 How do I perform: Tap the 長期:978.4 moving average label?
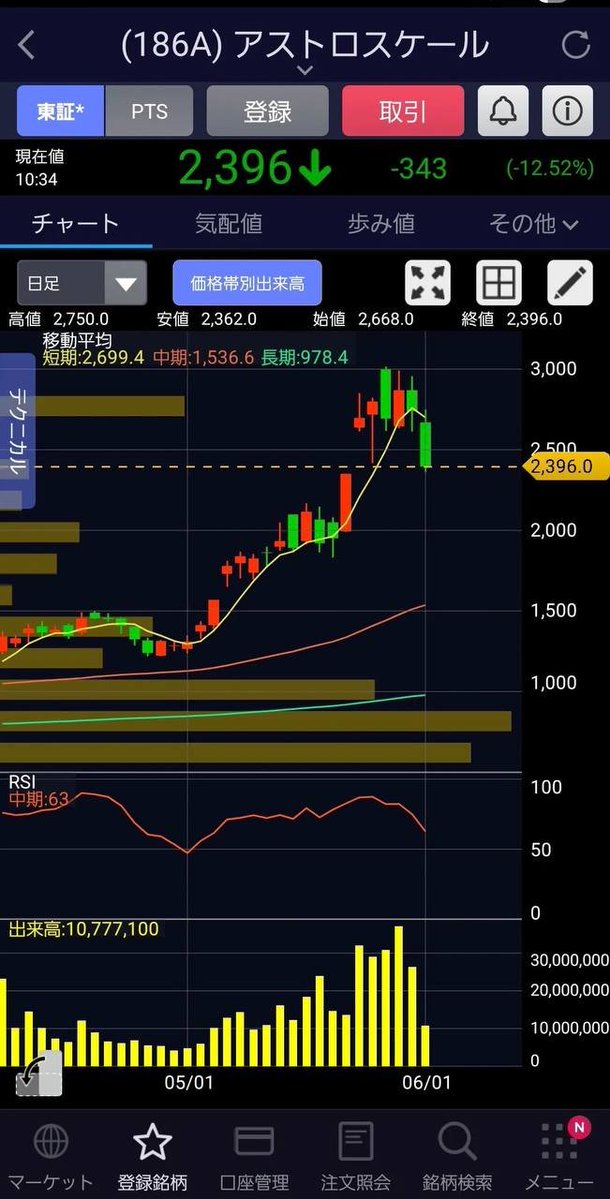point(304,357)
